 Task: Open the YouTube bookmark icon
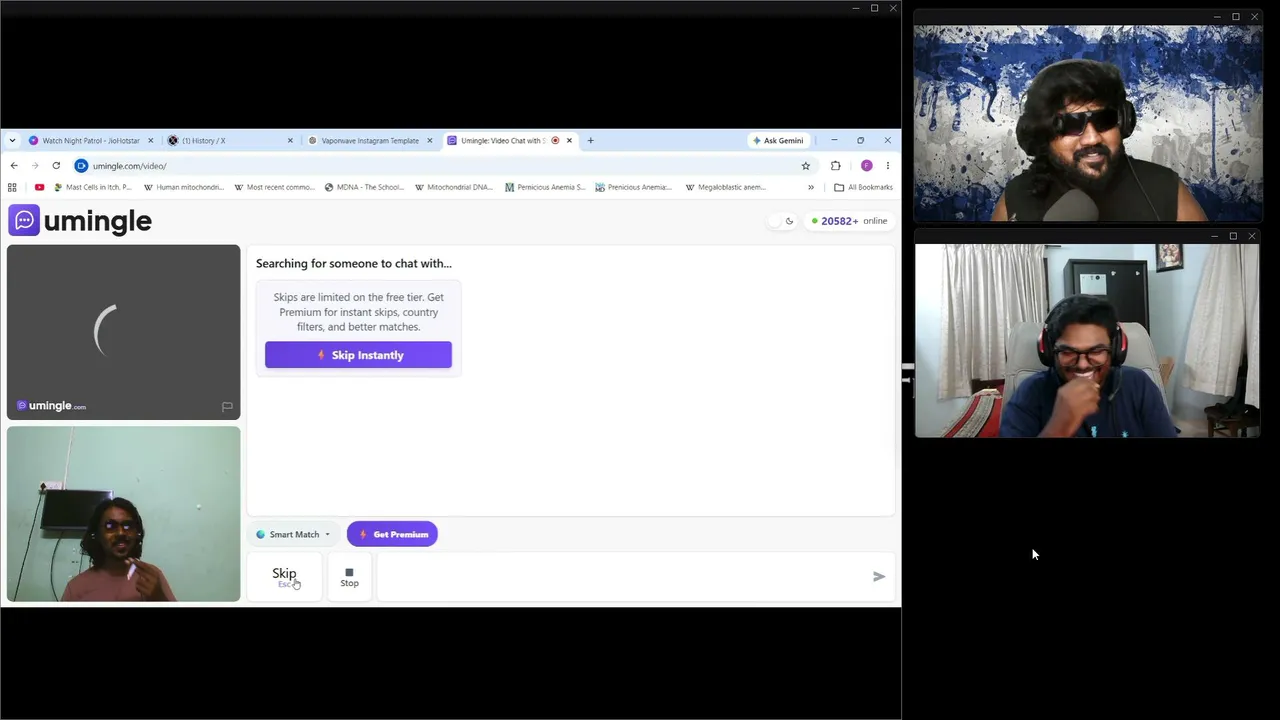pos(39,187)
